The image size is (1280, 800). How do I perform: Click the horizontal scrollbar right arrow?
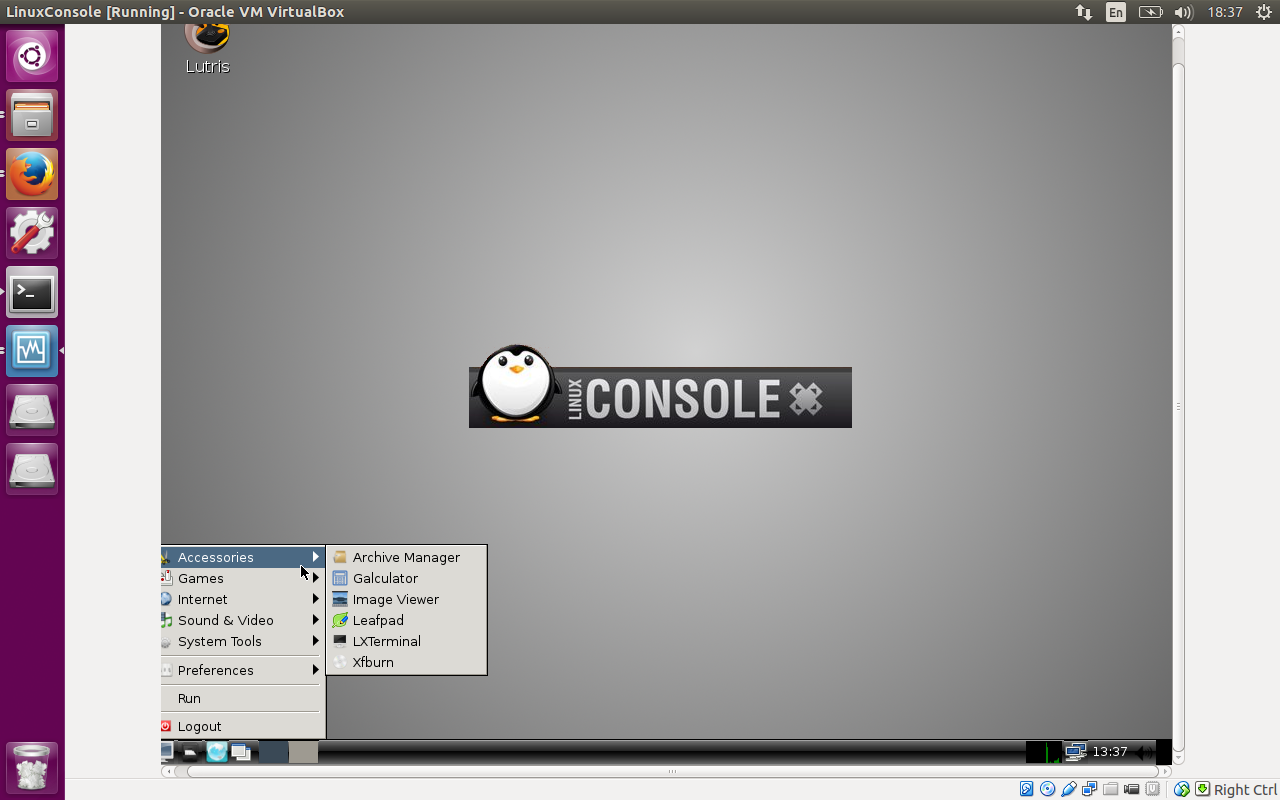(x=1166, y=771)
